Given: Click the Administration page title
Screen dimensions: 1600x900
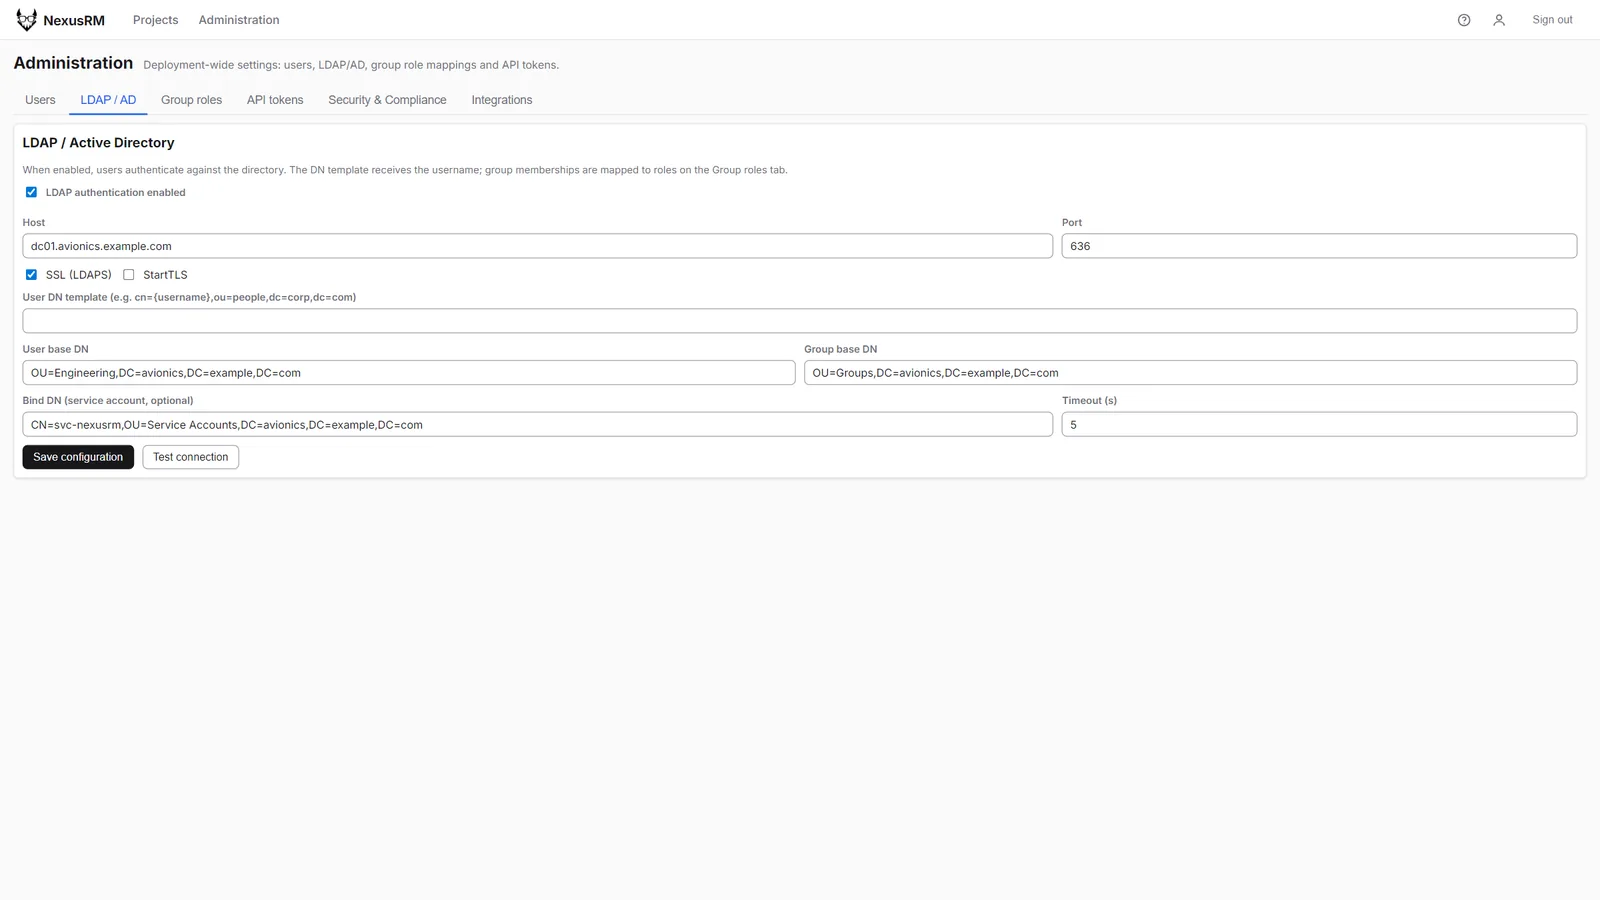Looking at the screenshot, I should (x=73, y=63).
